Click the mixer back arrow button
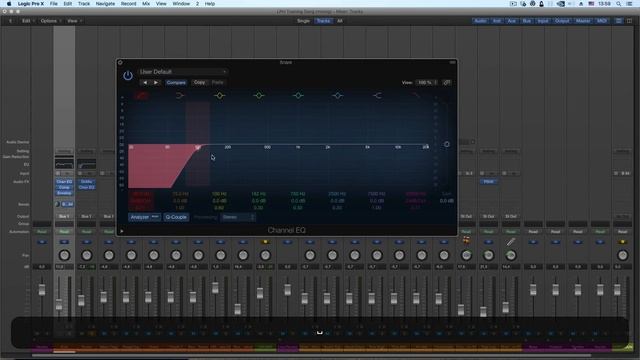640x360 pixels. [x=10, y=21]
